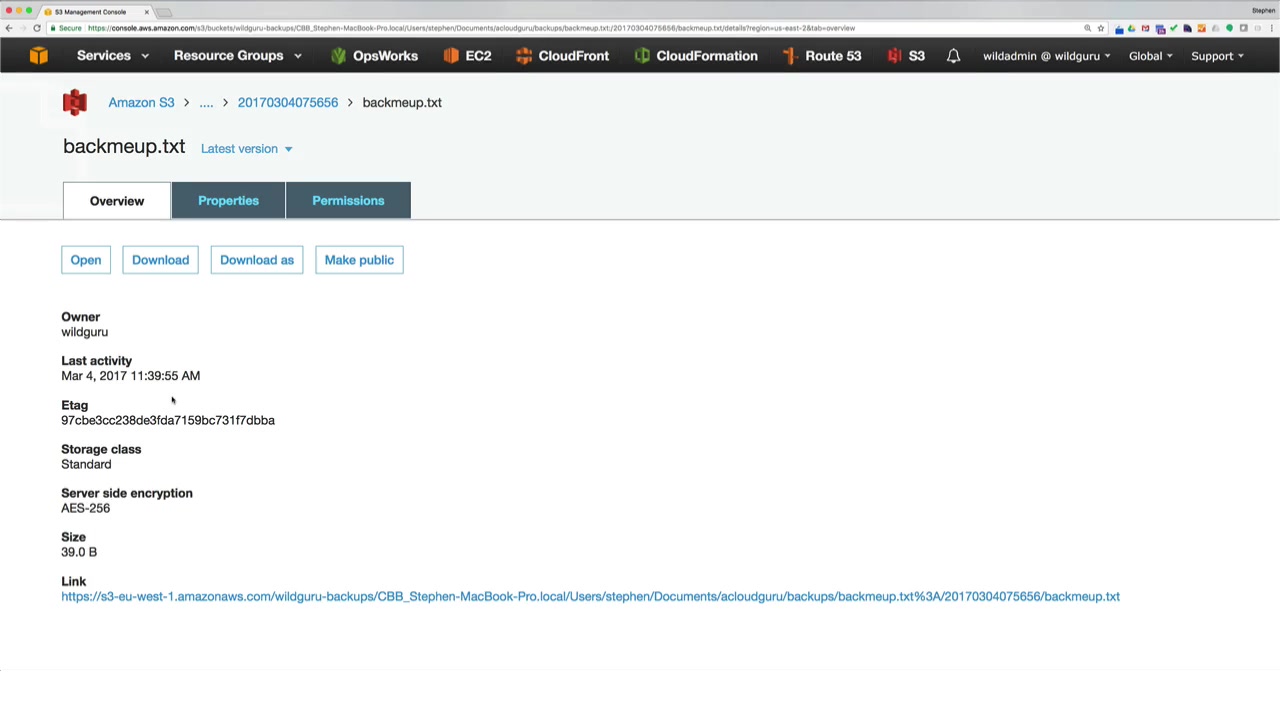The height and width of the screenshot is (720, 1280).
Task: Click the AWS cube logo icon
Action: [38, 56]
